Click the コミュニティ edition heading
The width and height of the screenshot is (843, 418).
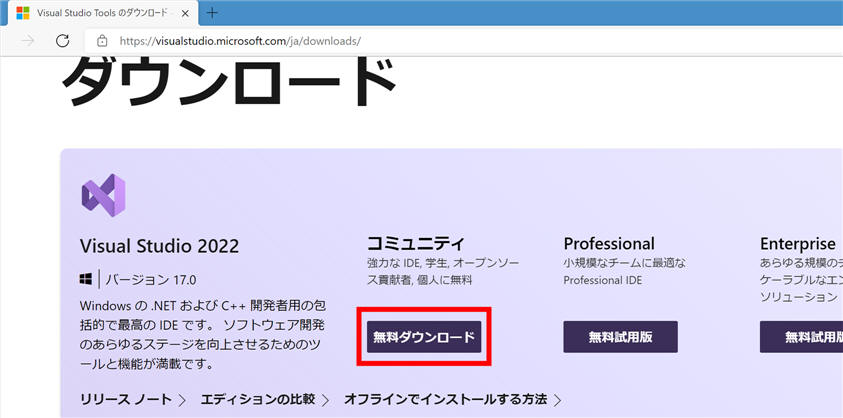click(416, 243)
